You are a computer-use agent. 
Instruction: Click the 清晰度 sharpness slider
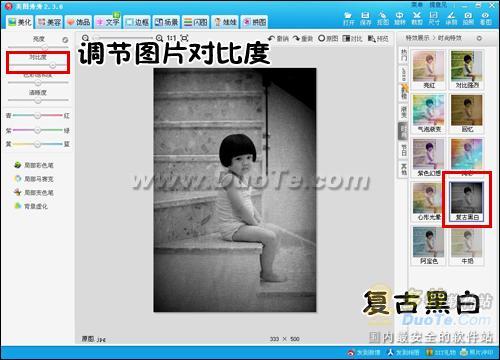(38, 100)
